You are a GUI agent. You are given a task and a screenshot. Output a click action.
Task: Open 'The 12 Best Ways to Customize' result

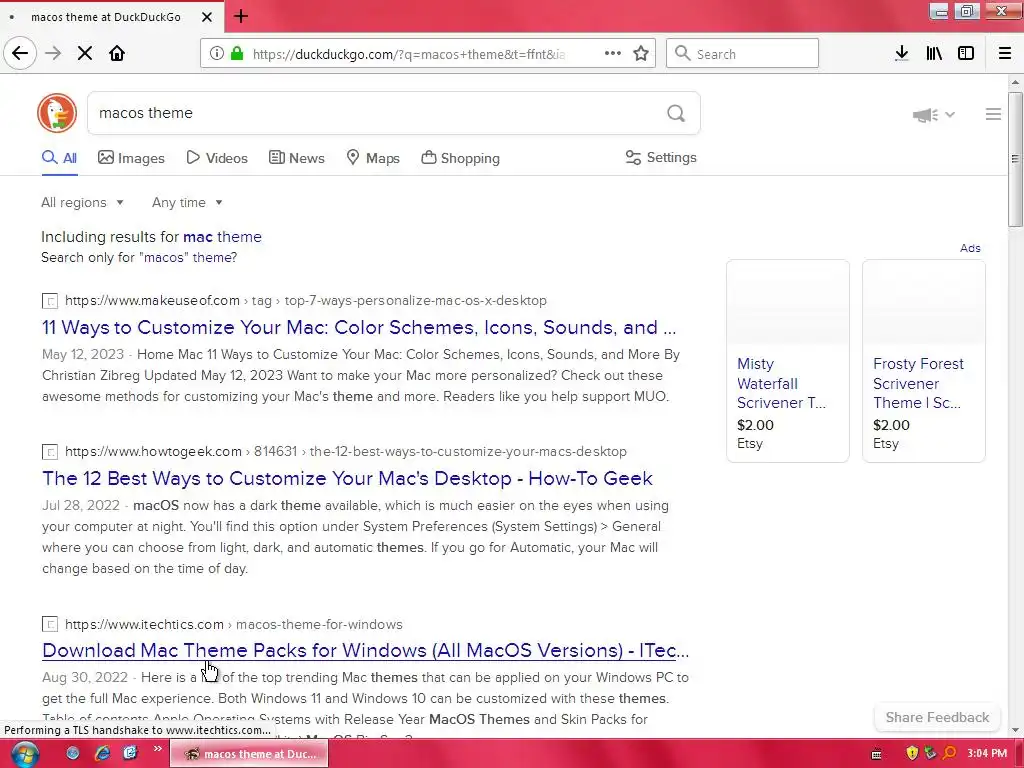pos(347,478)
